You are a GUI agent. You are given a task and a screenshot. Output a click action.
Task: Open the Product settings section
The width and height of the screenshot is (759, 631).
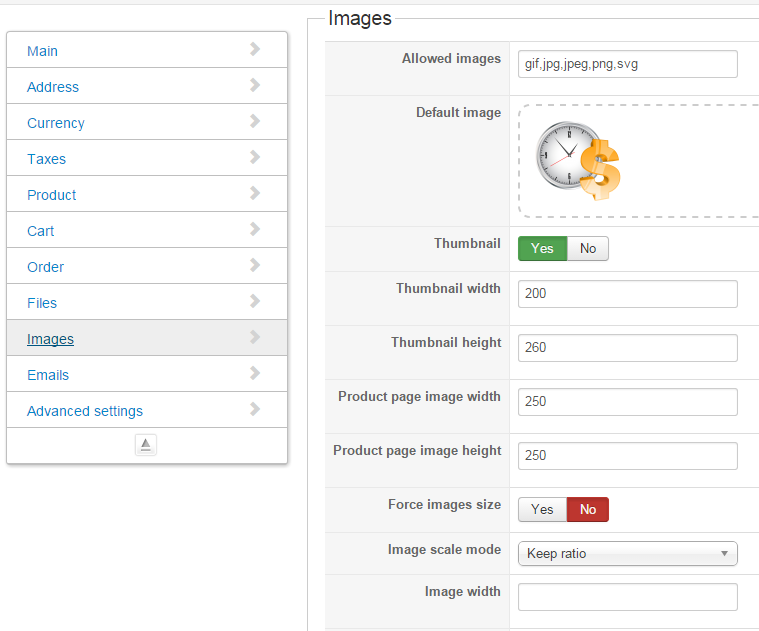coord(52,195)
